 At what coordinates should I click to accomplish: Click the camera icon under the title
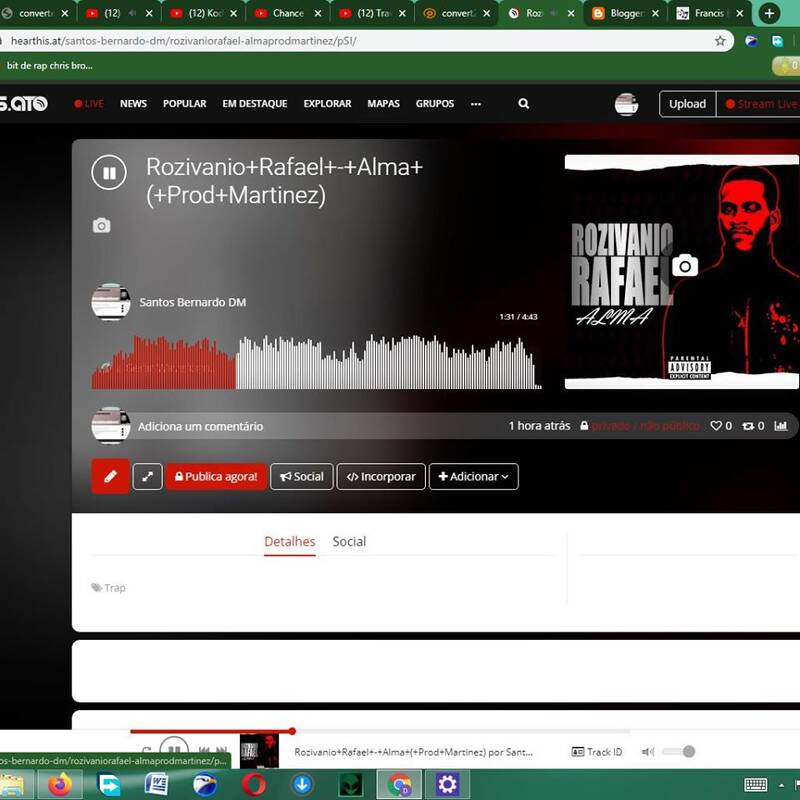101,226
